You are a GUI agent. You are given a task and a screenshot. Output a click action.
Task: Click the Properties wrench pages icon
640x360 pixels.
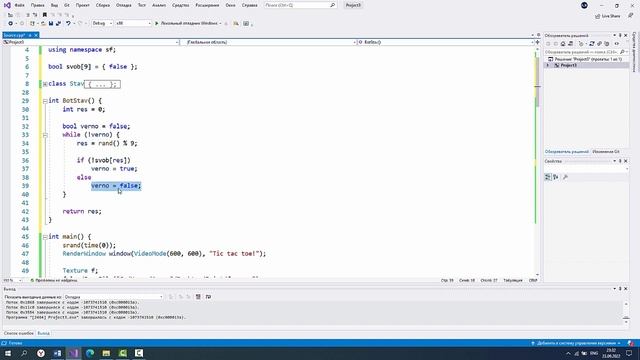565,177
